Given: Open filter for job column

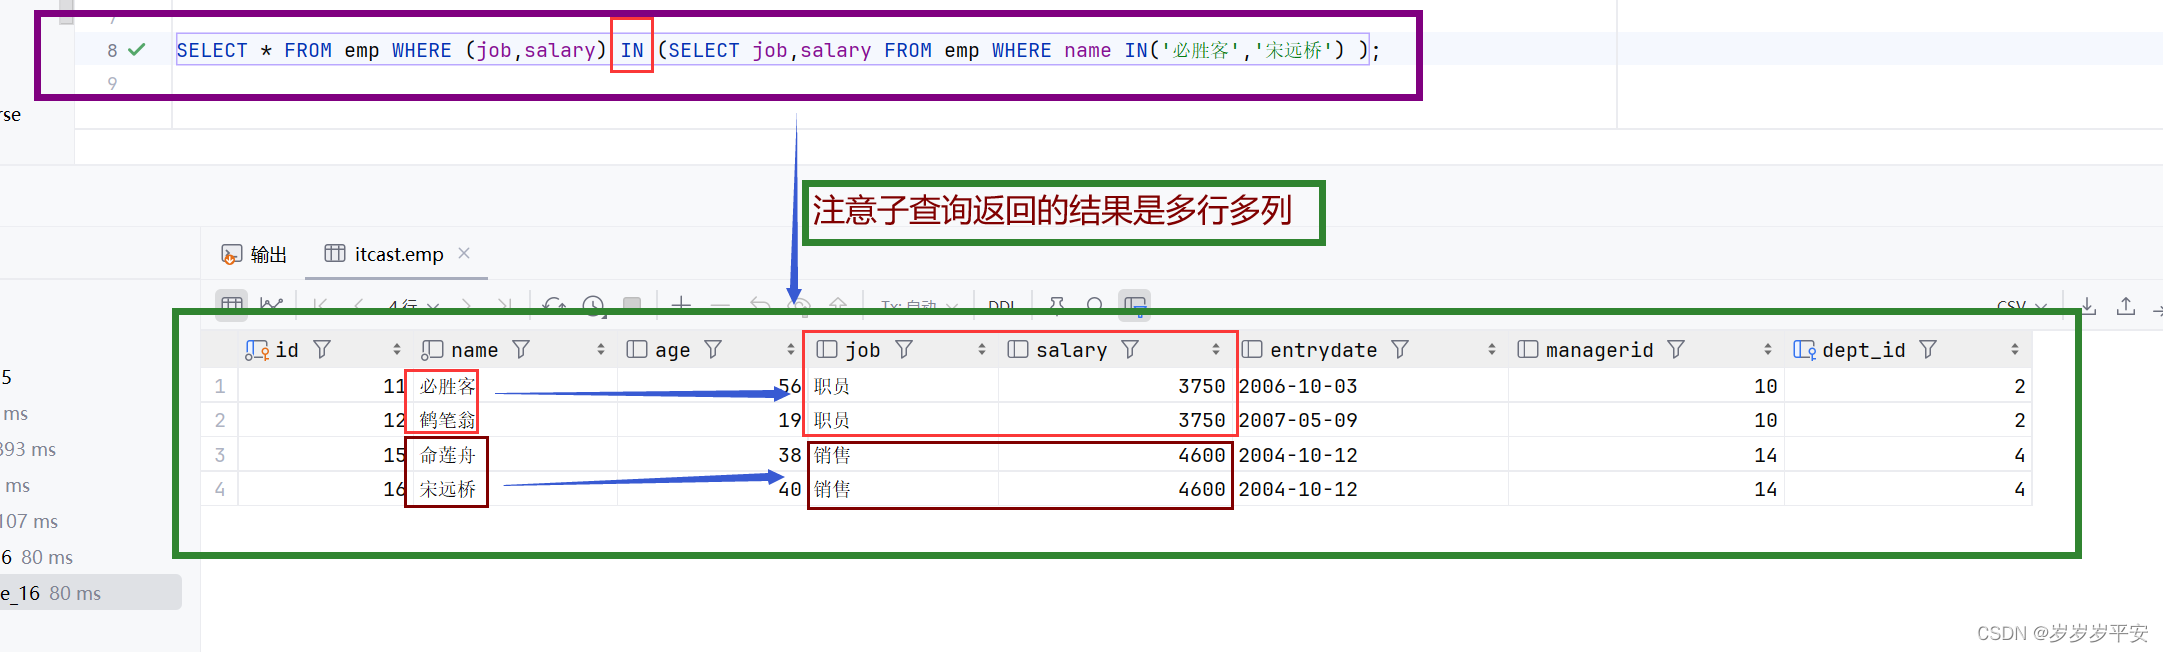Looking at the screenshot, I should coord(904,349).
